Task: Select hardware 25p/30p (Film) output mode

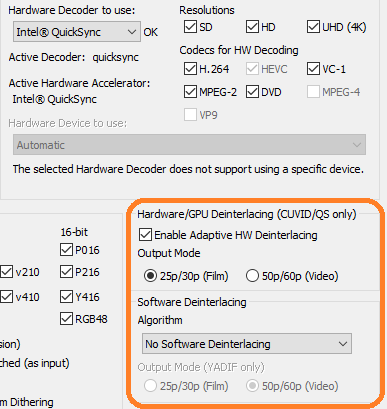Action: coord(150,276)
